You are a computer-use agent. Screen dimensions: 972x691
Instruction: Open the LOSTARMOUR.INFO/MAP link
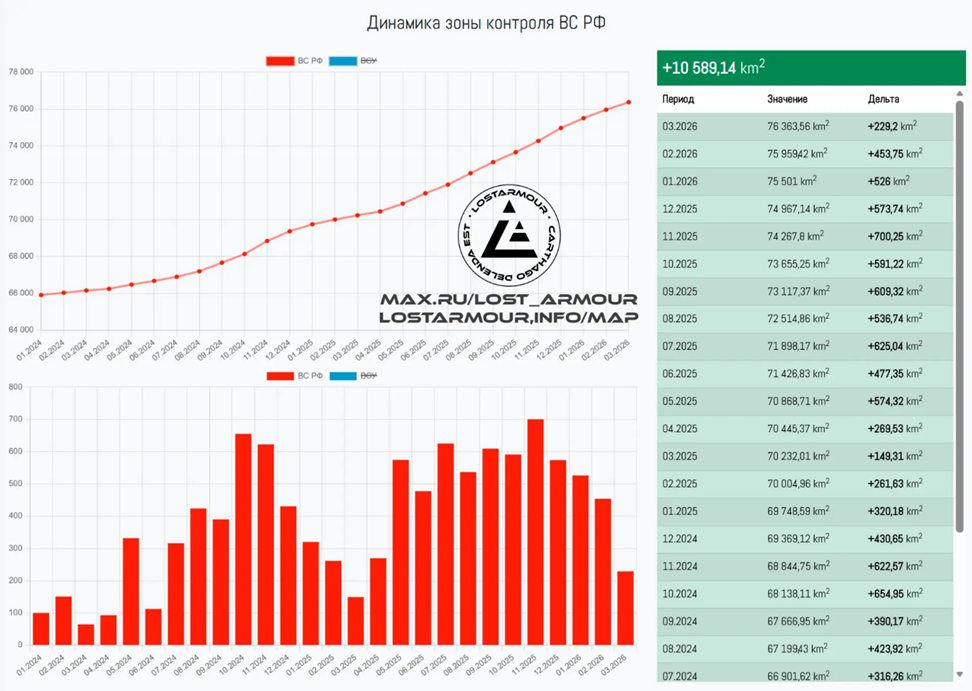point(508,317)
